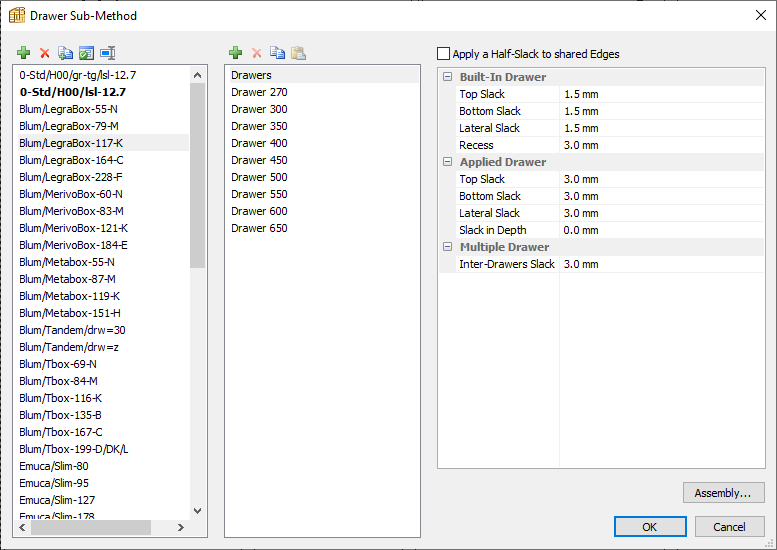
Task: Edit the Built-In Drawer Top Slack value
Action: (x=662, y=94)
